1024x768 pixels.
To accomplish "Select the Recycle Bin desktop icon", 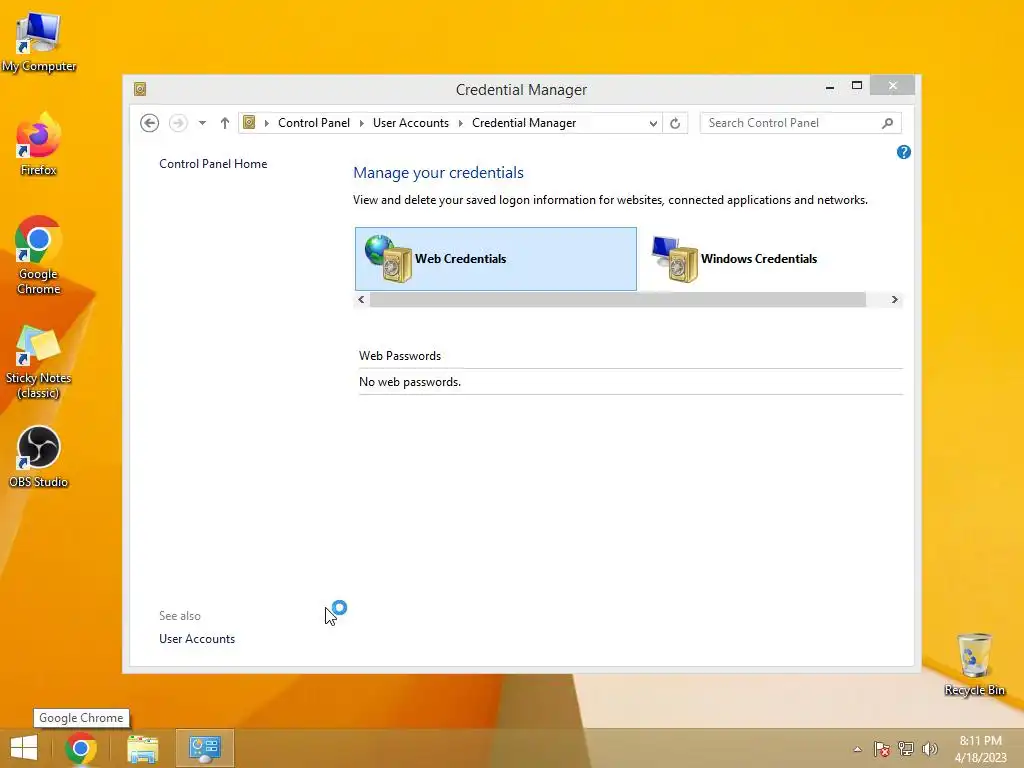I will pyautogui.click(x=974, y=664).
